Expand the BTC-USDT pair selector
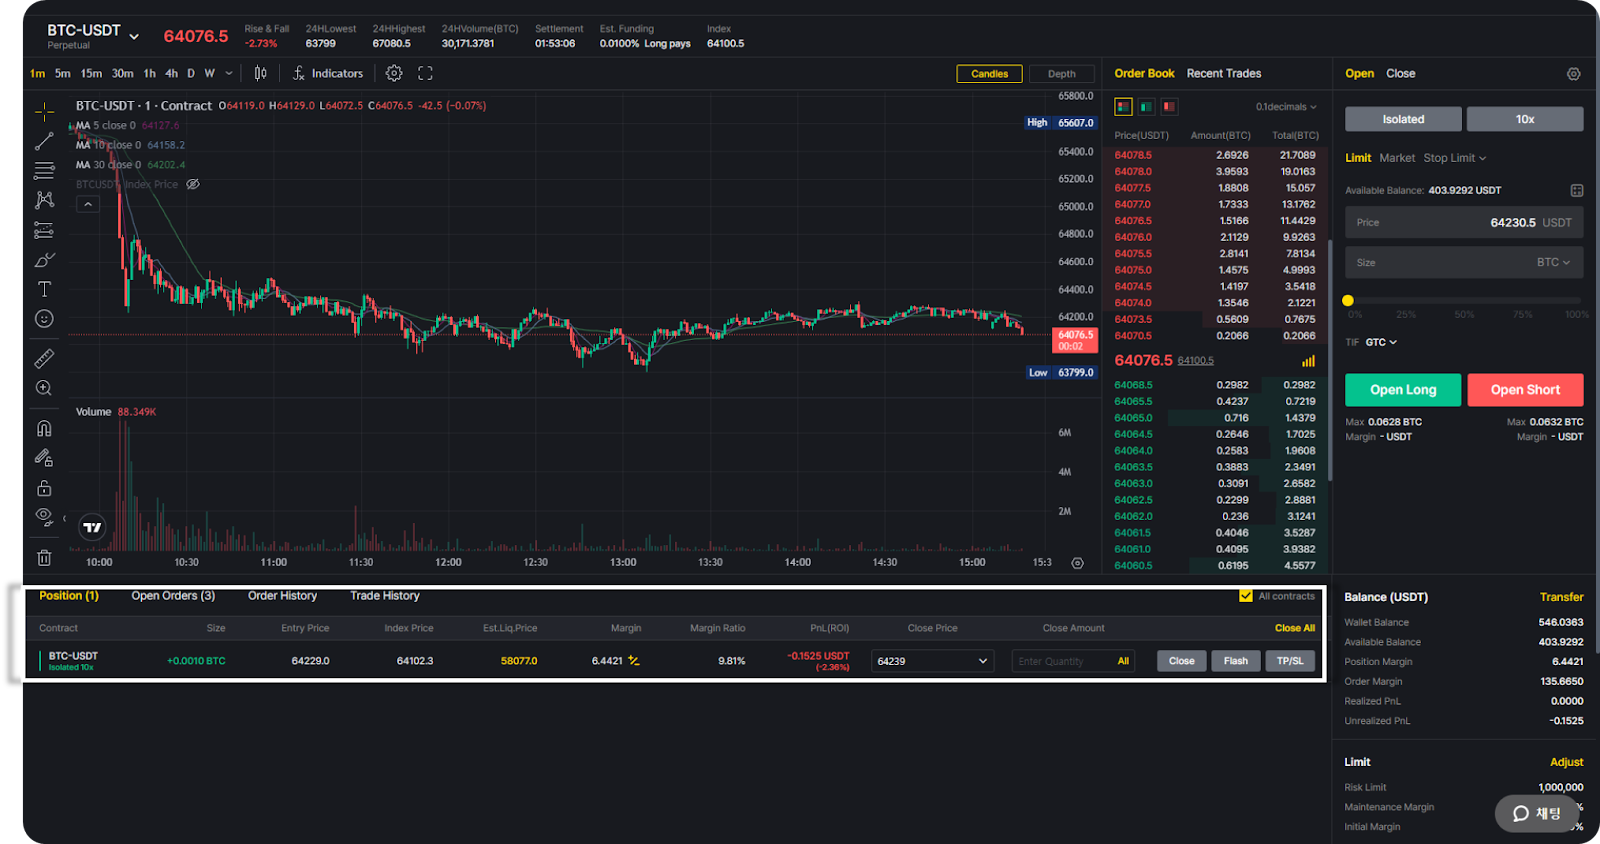This screenshot has height=844, width=1600. point(134,37)
